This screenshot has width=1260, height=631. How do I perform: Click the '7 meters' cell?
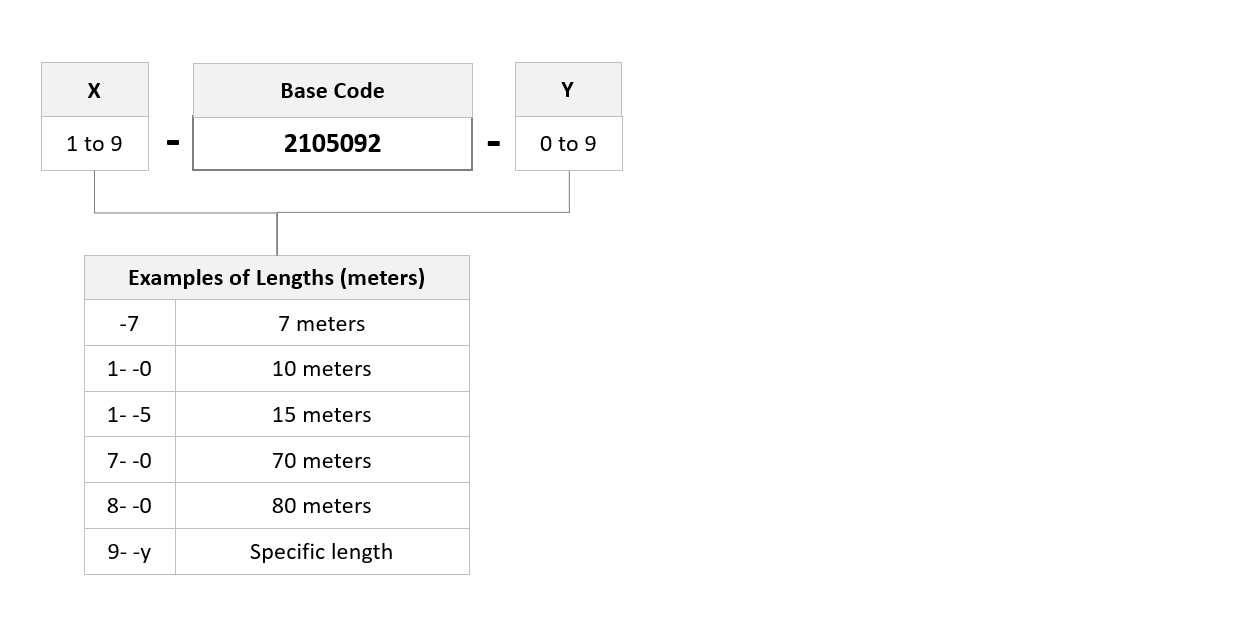click(x=322, y=323)
